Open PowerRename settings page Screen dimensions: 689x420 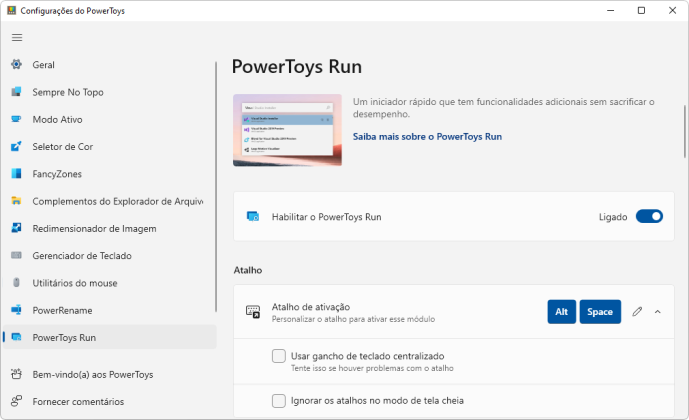click(x=109, y=310)
